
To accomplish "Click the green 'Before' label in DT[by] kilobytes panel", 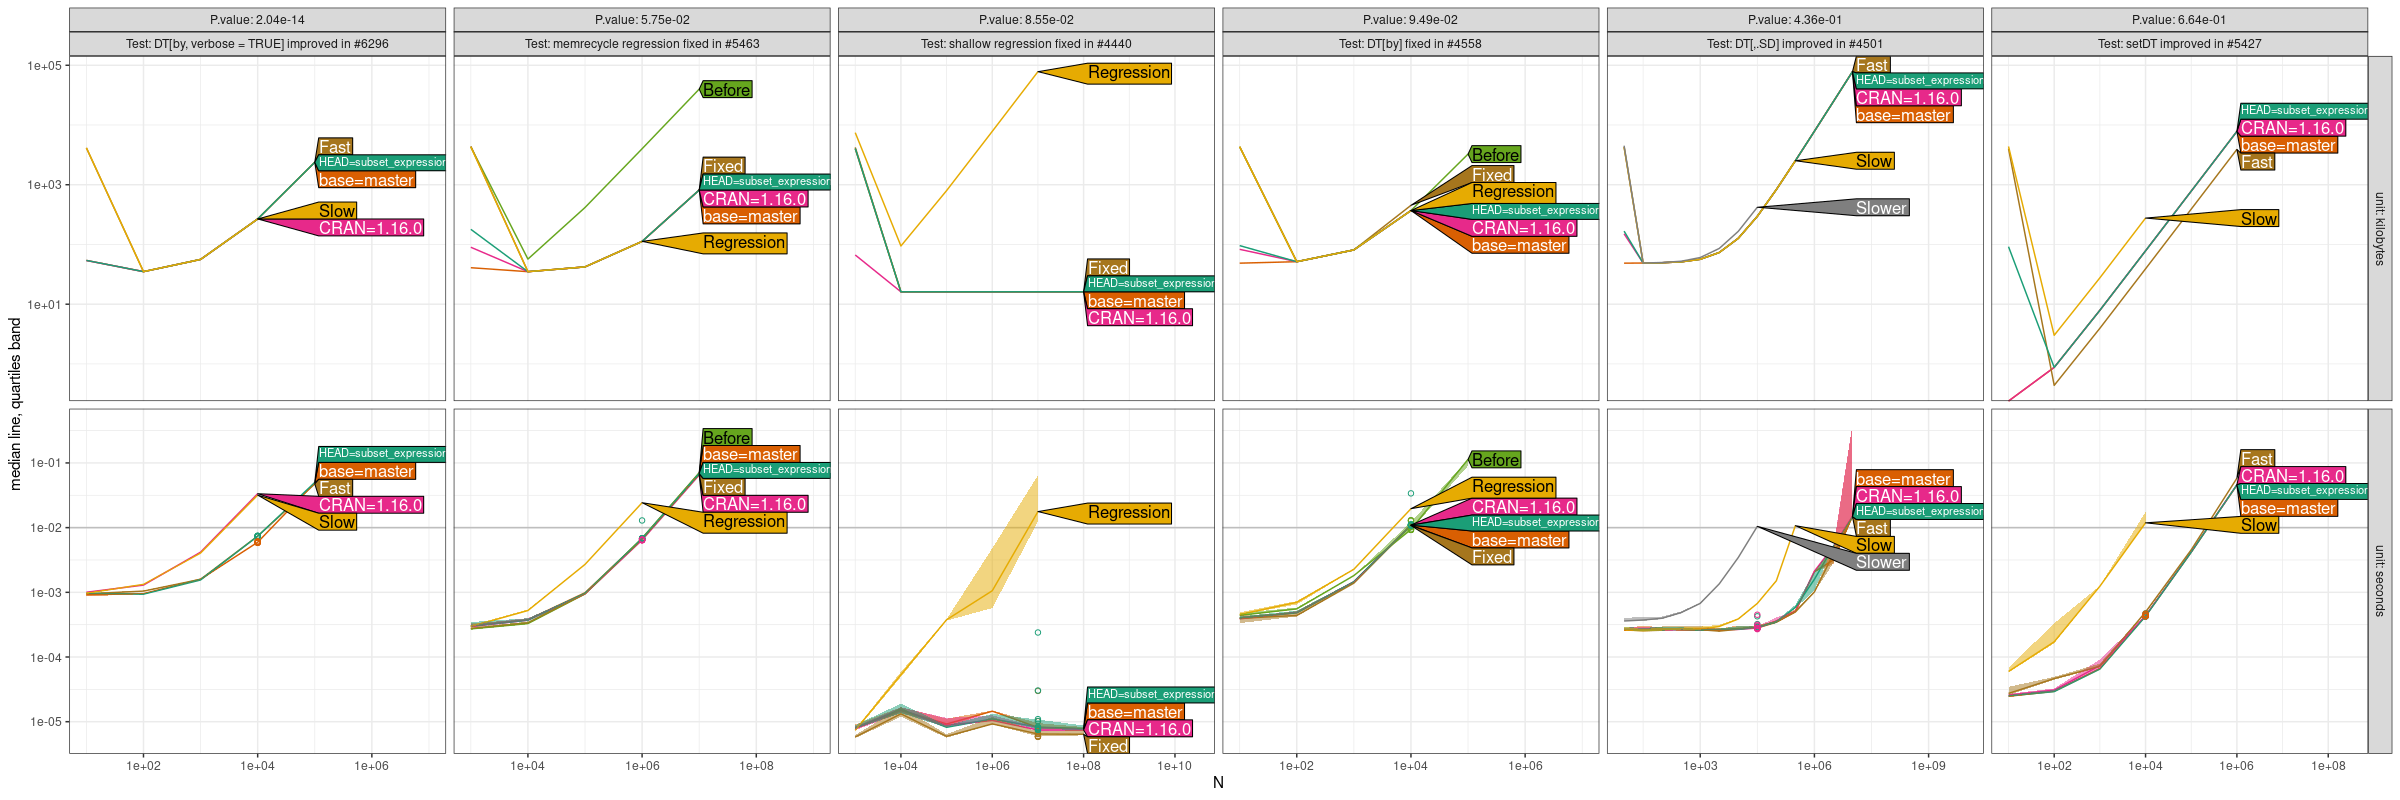I will [1495, 155].
